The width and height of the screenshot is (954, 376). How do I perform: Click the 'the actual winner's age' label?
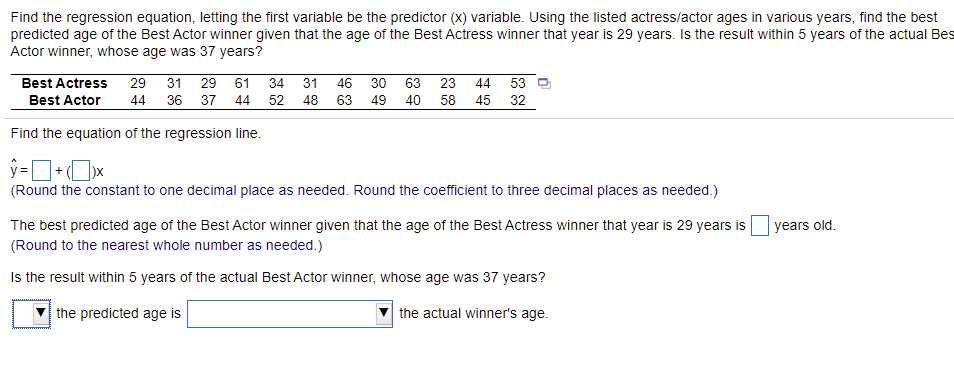[473, 314]
